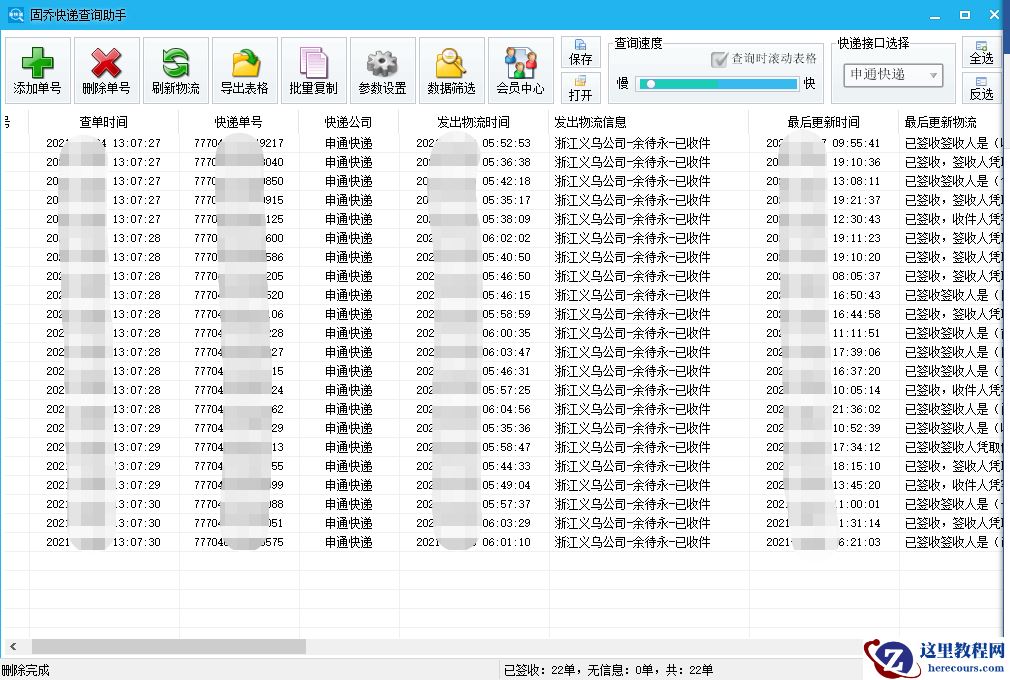Click the 刷新物流 (refresh logistics) icon

(174, 69)
